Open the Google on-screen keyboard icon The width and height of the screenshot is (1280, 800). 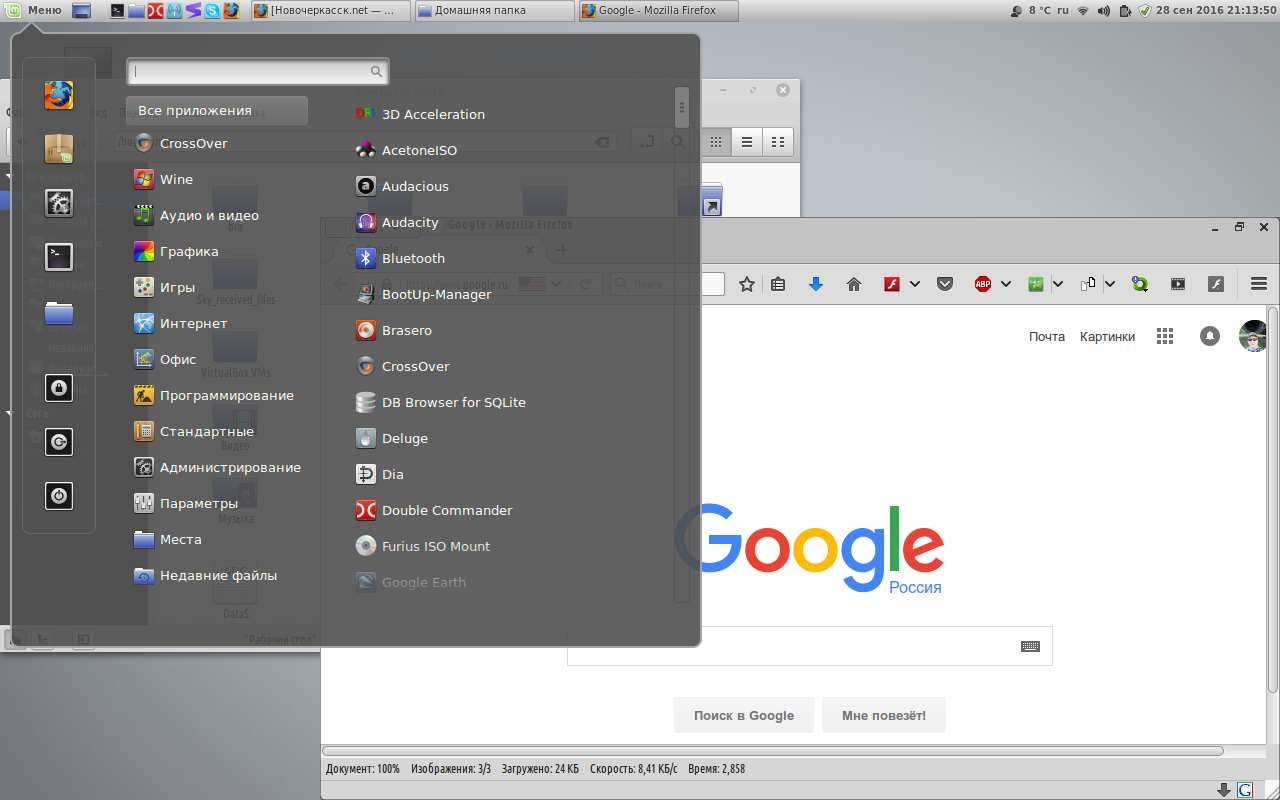(1030, 646)
